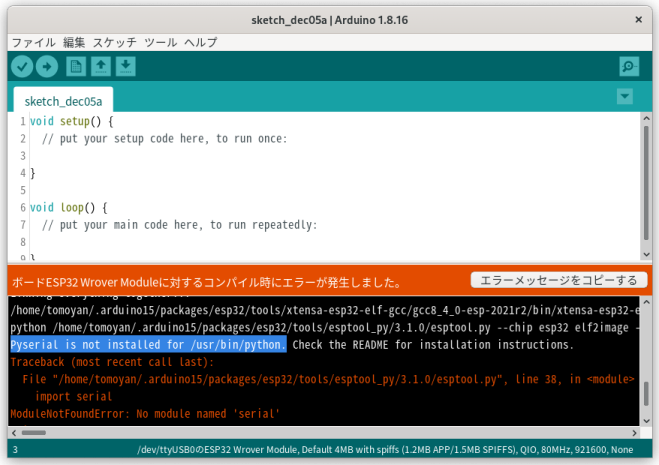Click the Upload arrow button
The image size is (659, 465).
tap(47, 66)
